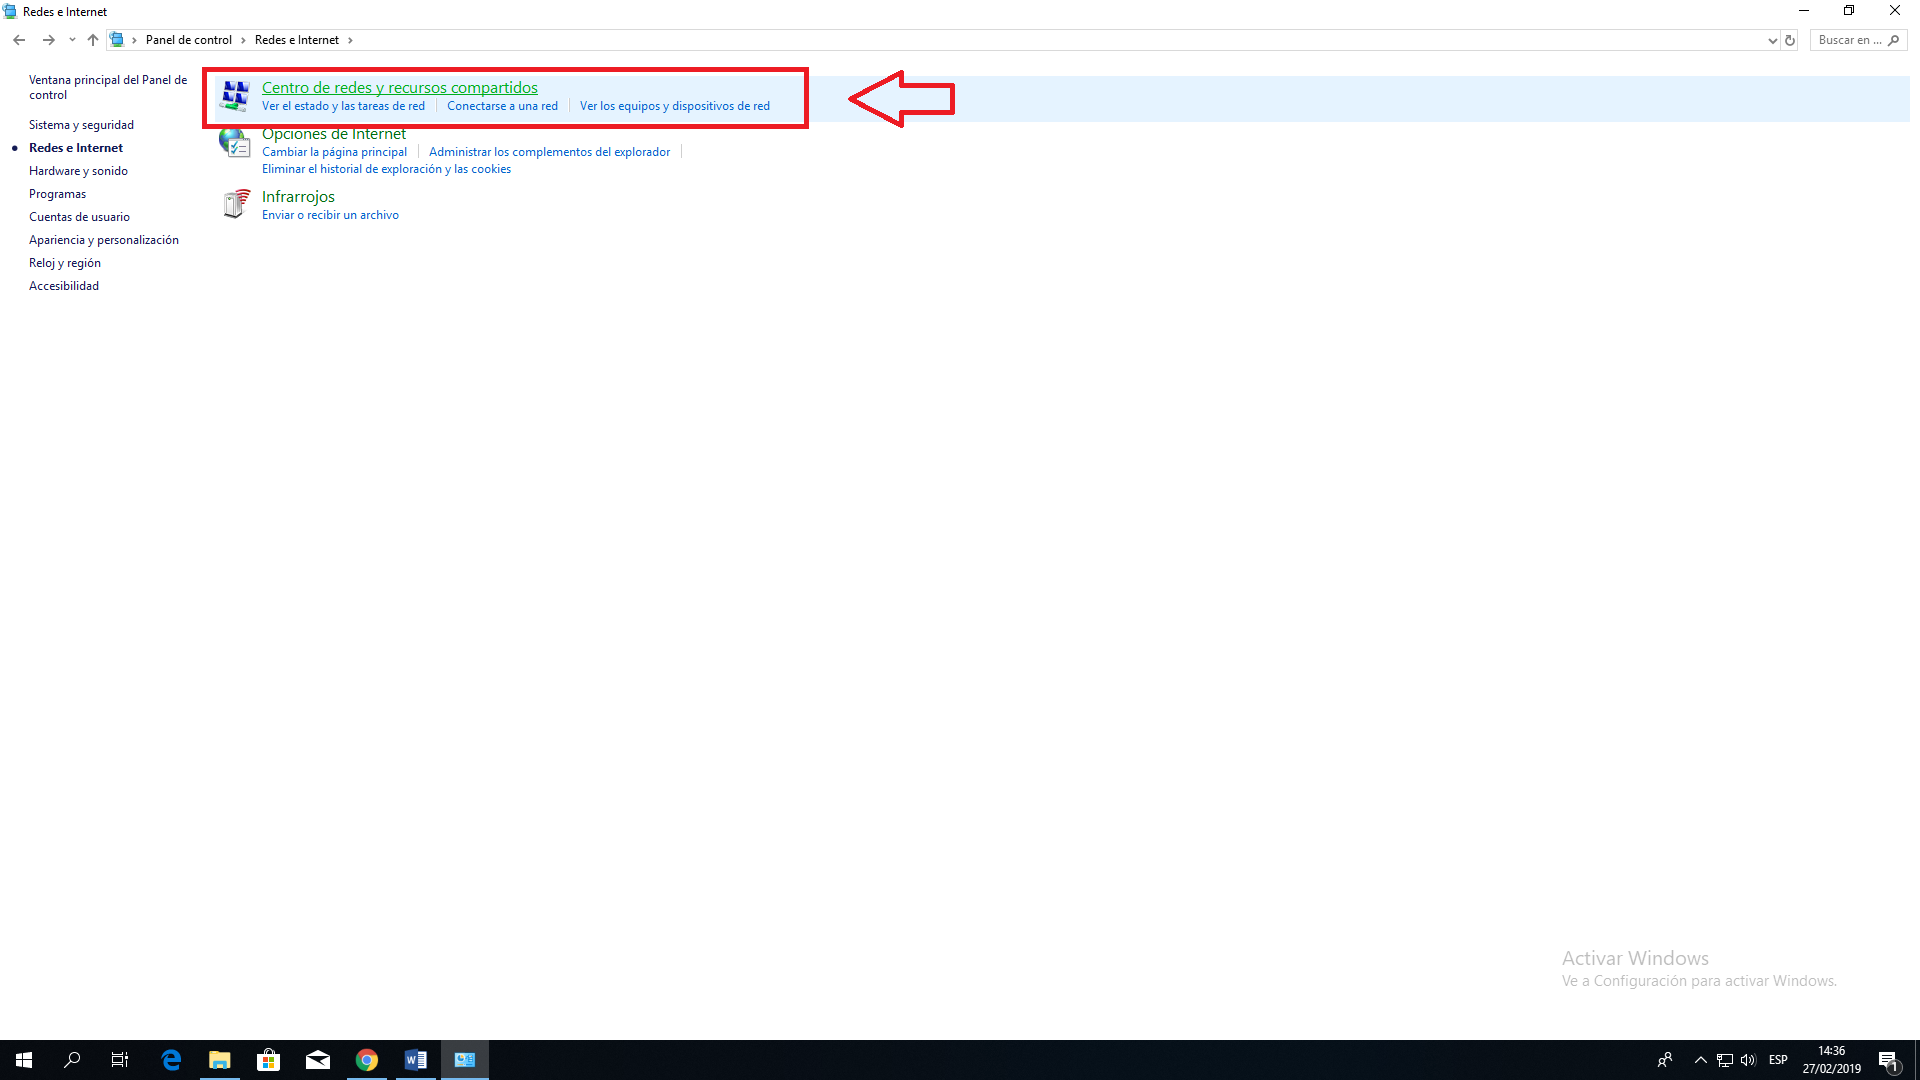Expand the recent locations dropdown arrow
Viewport: 1920px width, 1080px height.
click(x=72, y=40)
